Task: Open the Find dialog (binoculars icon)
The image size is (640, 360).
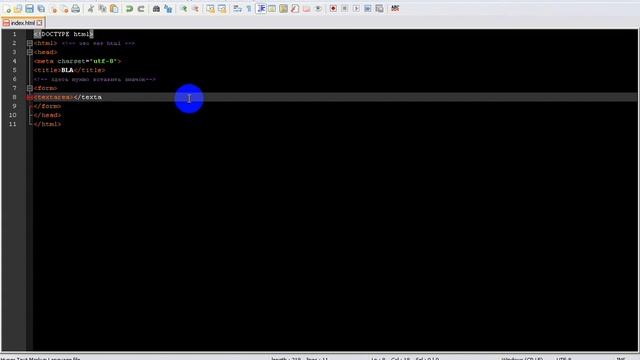Action: [x=156, y=9]
